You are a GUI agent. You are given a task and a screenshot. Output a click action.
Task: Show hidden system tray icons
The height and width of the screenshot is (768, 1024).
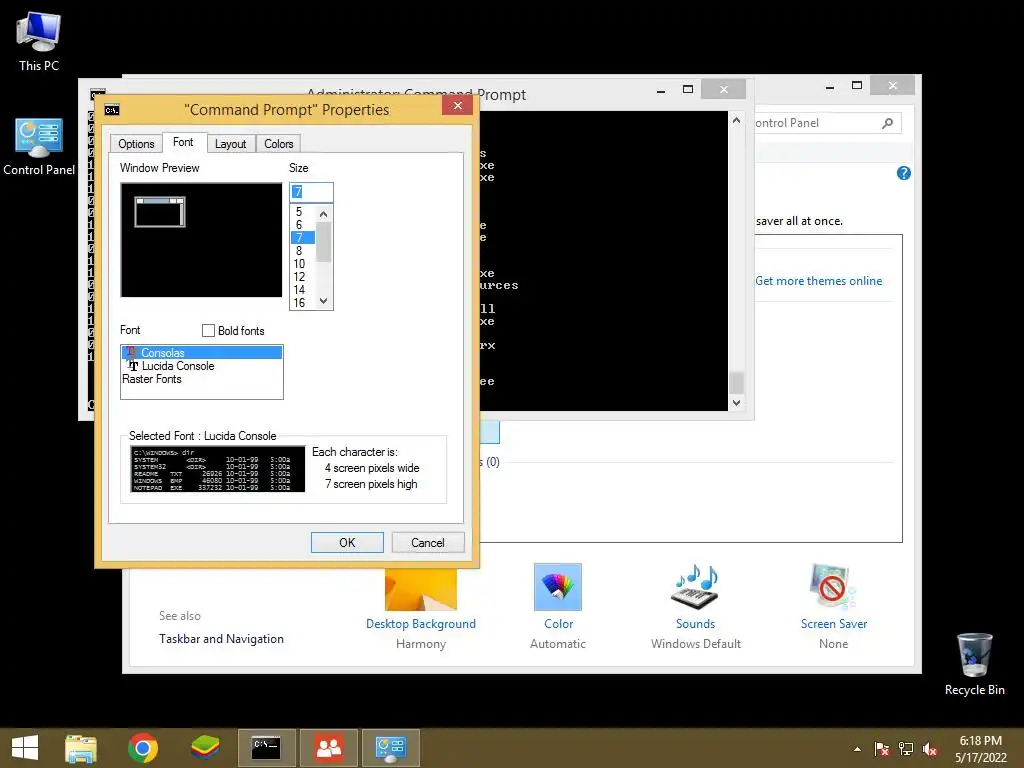tap(857, 749)
